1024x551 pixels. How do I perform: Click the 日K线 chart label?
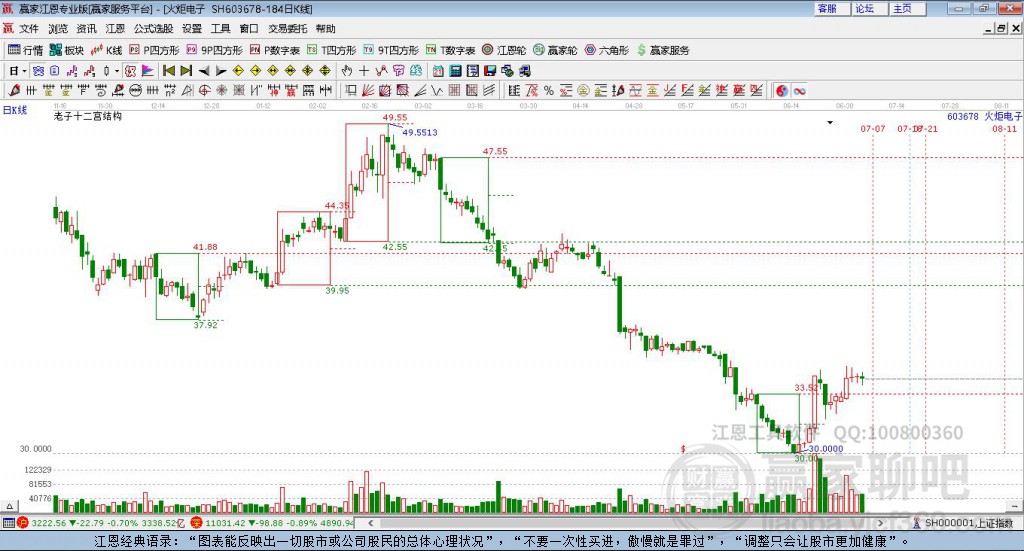[15, 110]
